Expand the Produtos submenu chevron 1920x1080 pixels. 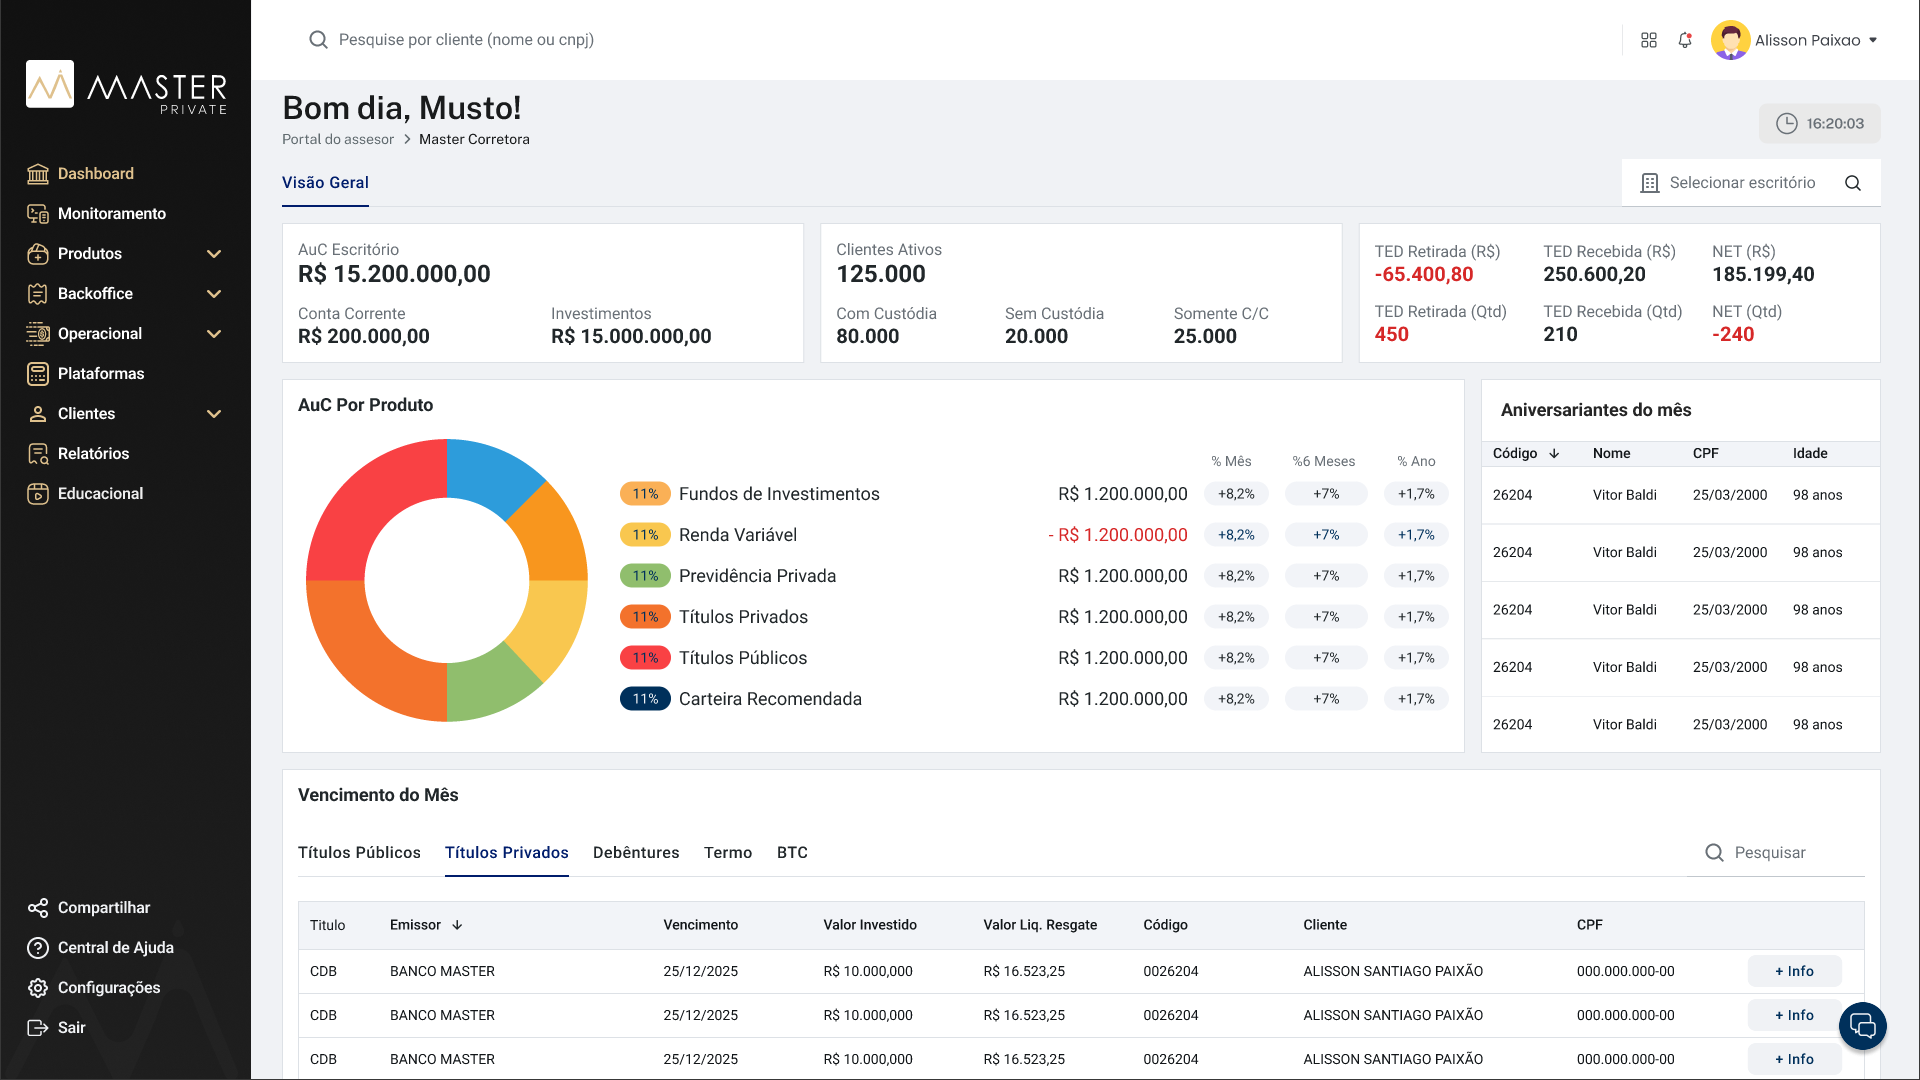214,254
